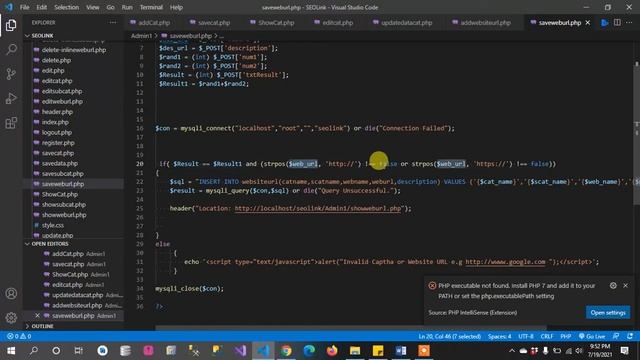This screenshot has width=640, height=360.
Task: Click Ln 20, Col 46 cursor position
Action: pyautogui.click(x=449, y=336)
